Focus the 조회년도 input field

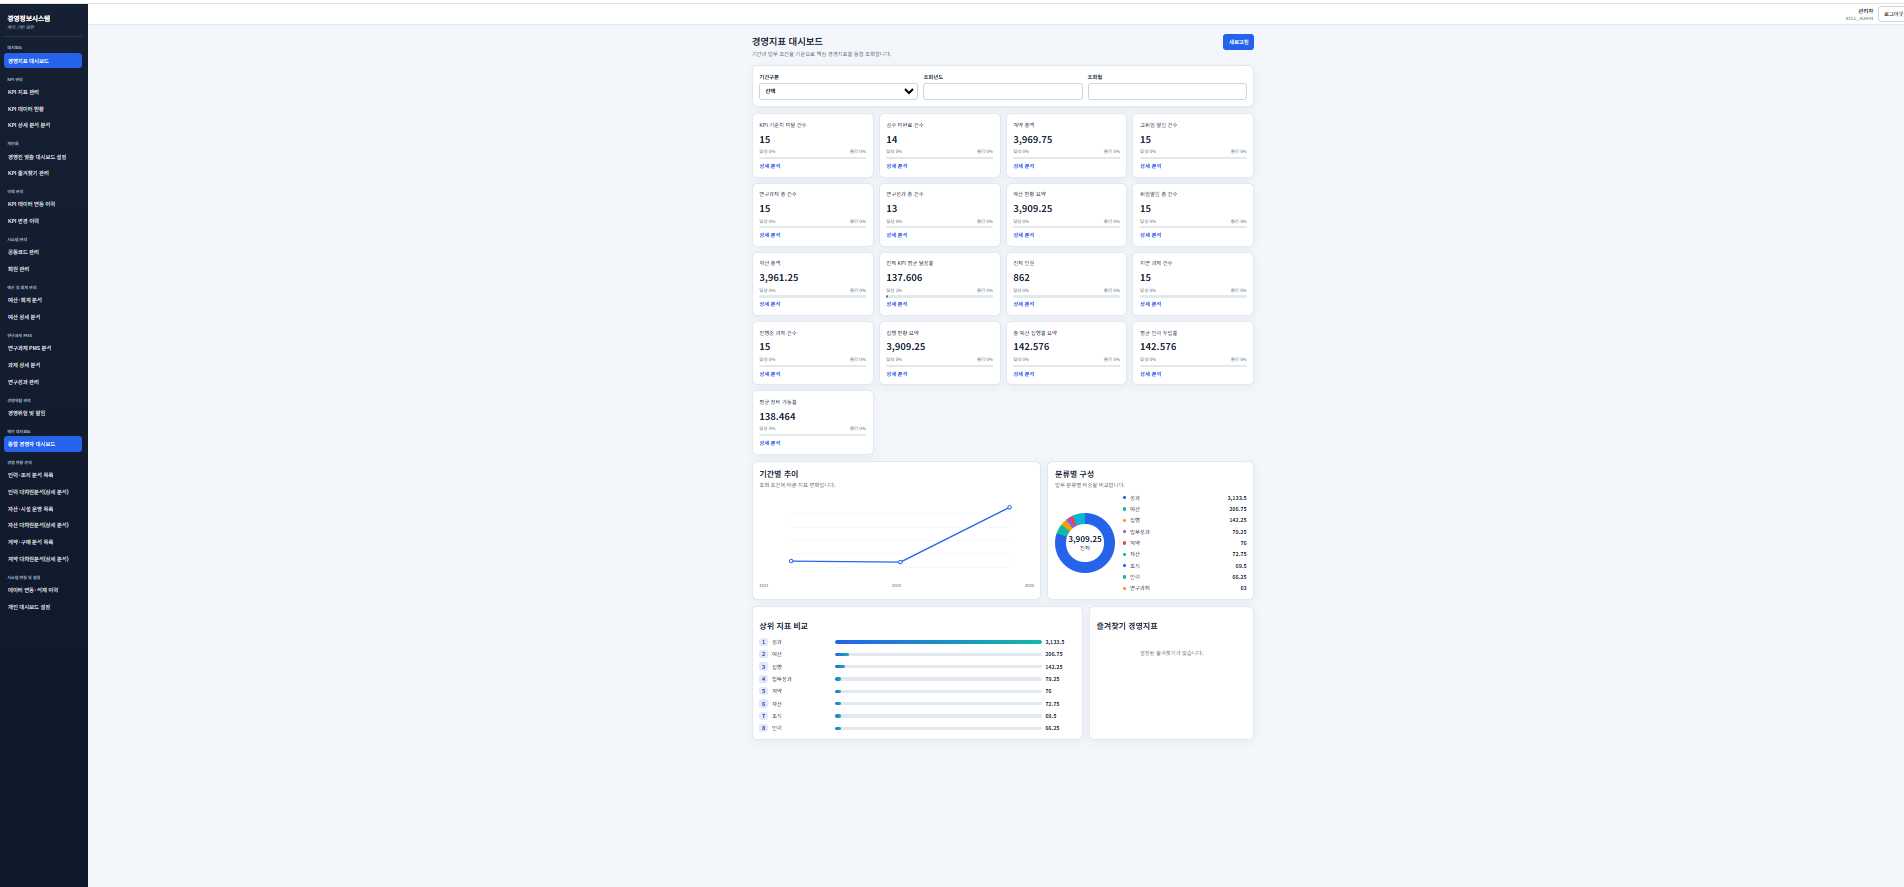1002,91
